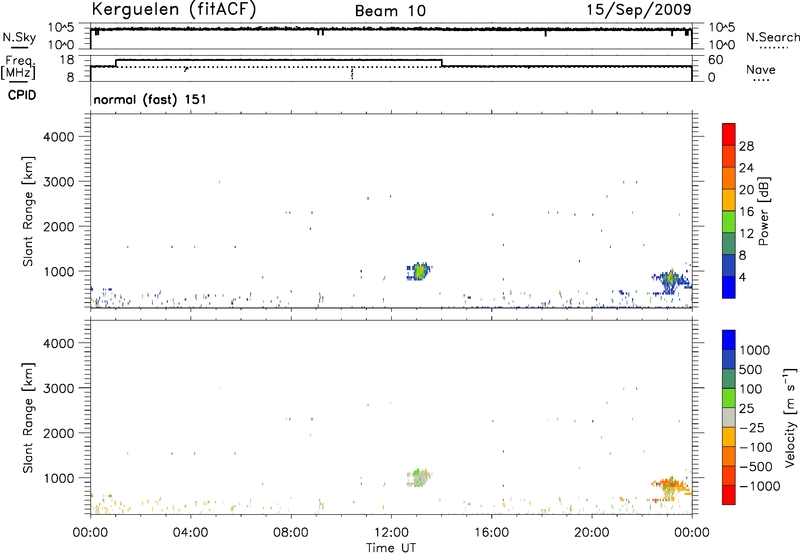Select the '12' label on Power colorbar
800x554 pixels.
746,234
